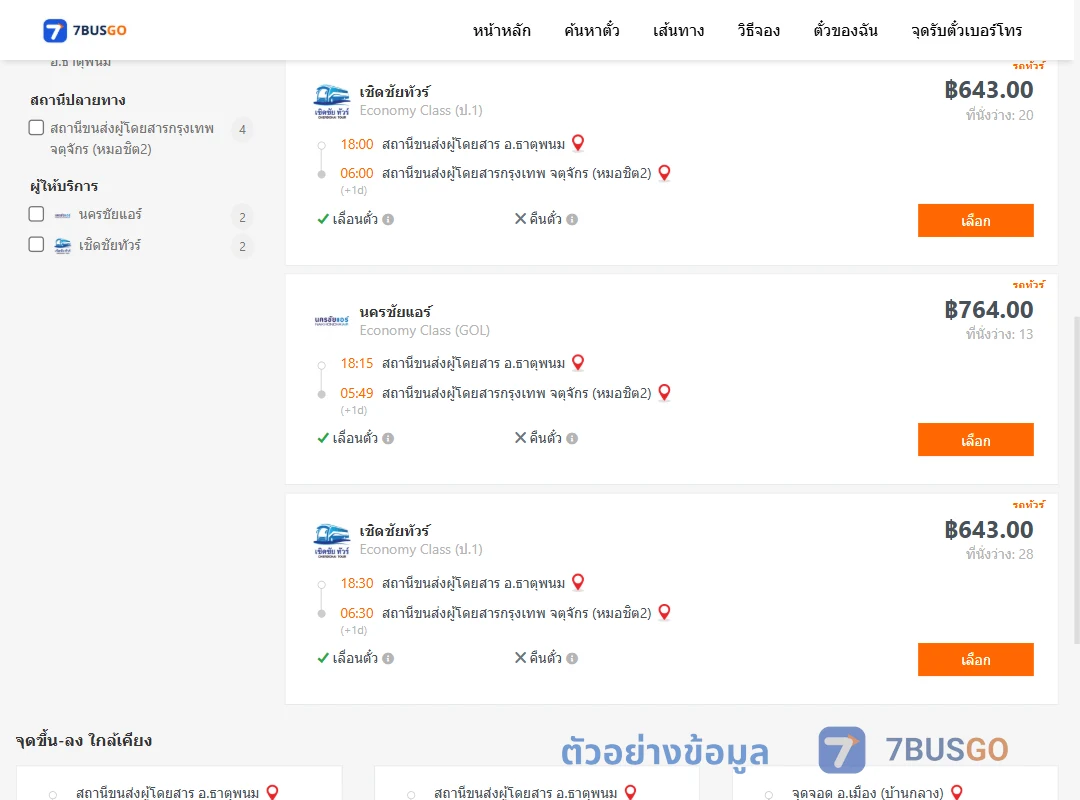Go to ค้นหาตั๋ว menu item
The image size is (1080, 800).
[x=592, y=30]
